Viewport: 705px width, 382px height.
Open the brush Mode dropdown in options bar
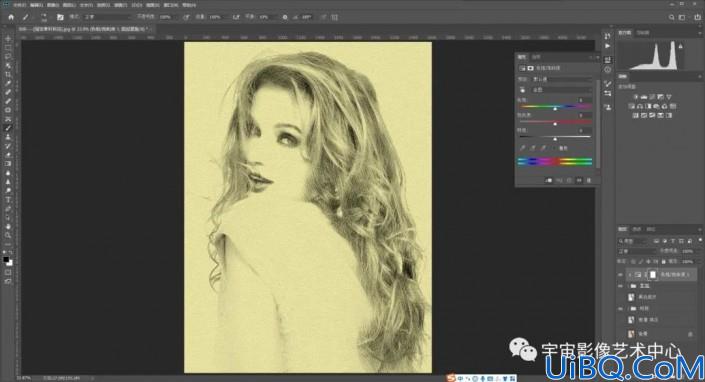click(107, 17)
